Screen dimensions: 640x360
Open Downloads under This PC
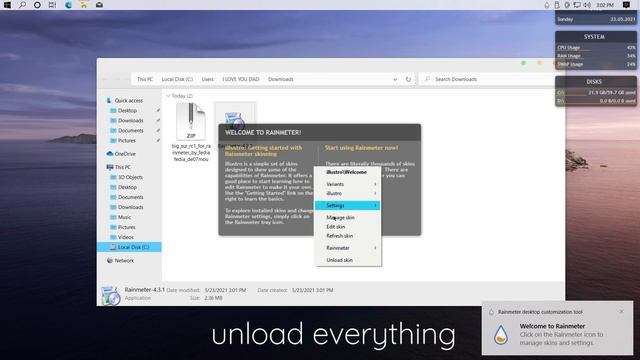(131, 207)
